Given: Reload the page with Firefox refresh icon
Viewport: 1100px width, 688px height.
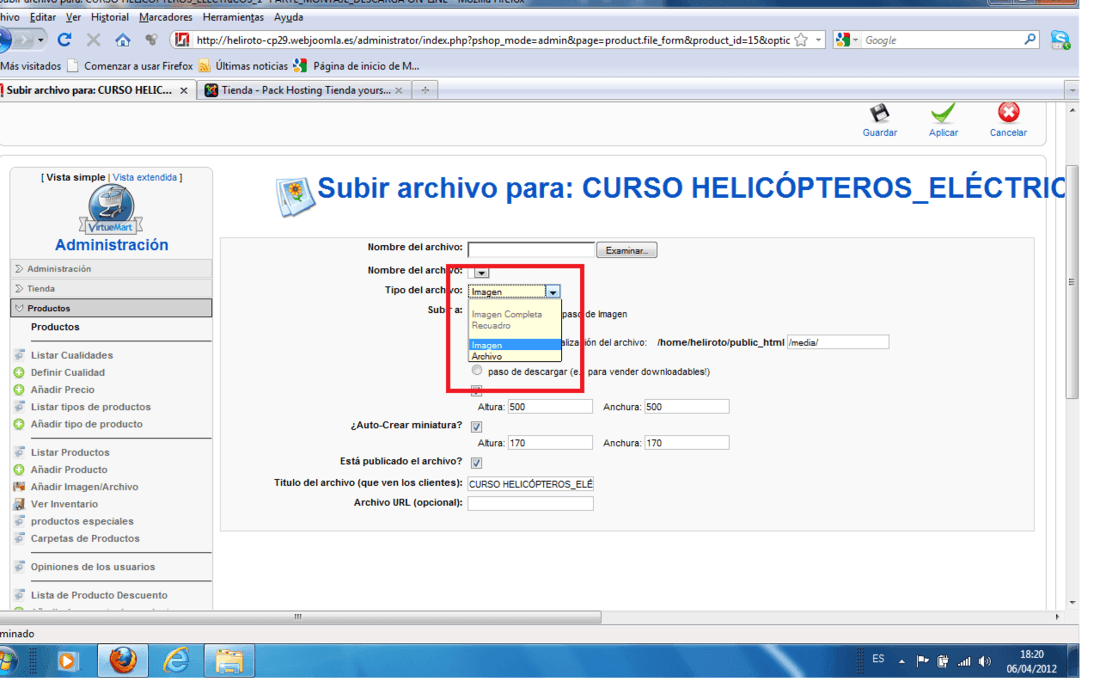Looking at the screenshot, I should pyautogui.click(x=64, y=40).
